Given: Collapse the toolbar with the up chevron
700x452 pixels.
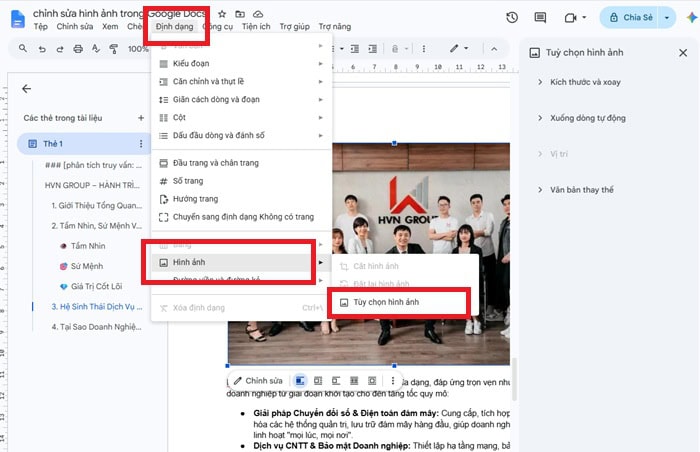Looking at the screenshot, I should 494,49.
